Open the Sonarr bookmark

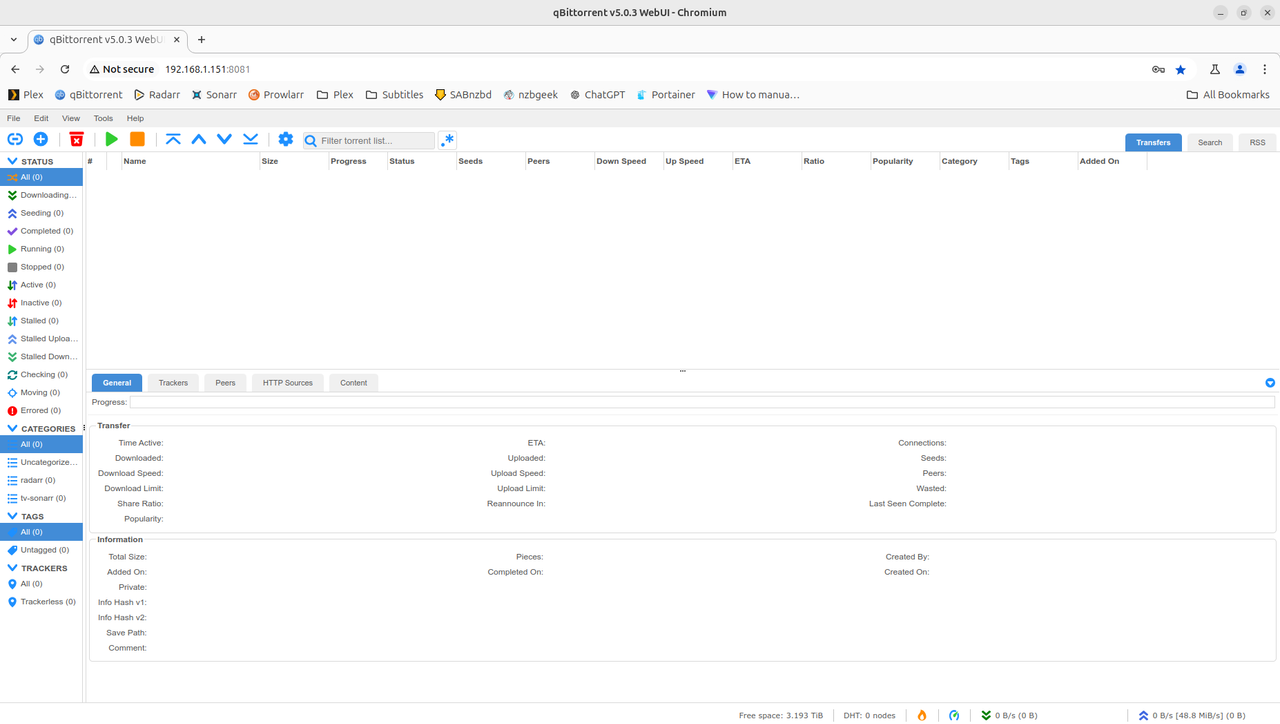pos(214,95)
